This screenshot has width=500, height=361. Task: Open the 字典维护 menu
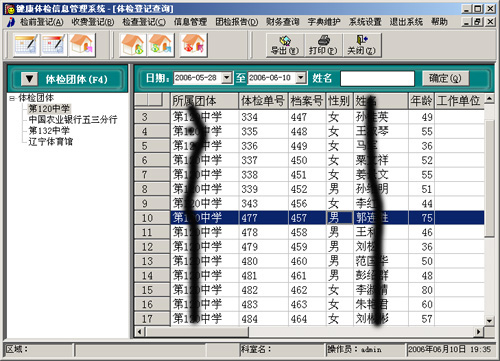[324, 22]
